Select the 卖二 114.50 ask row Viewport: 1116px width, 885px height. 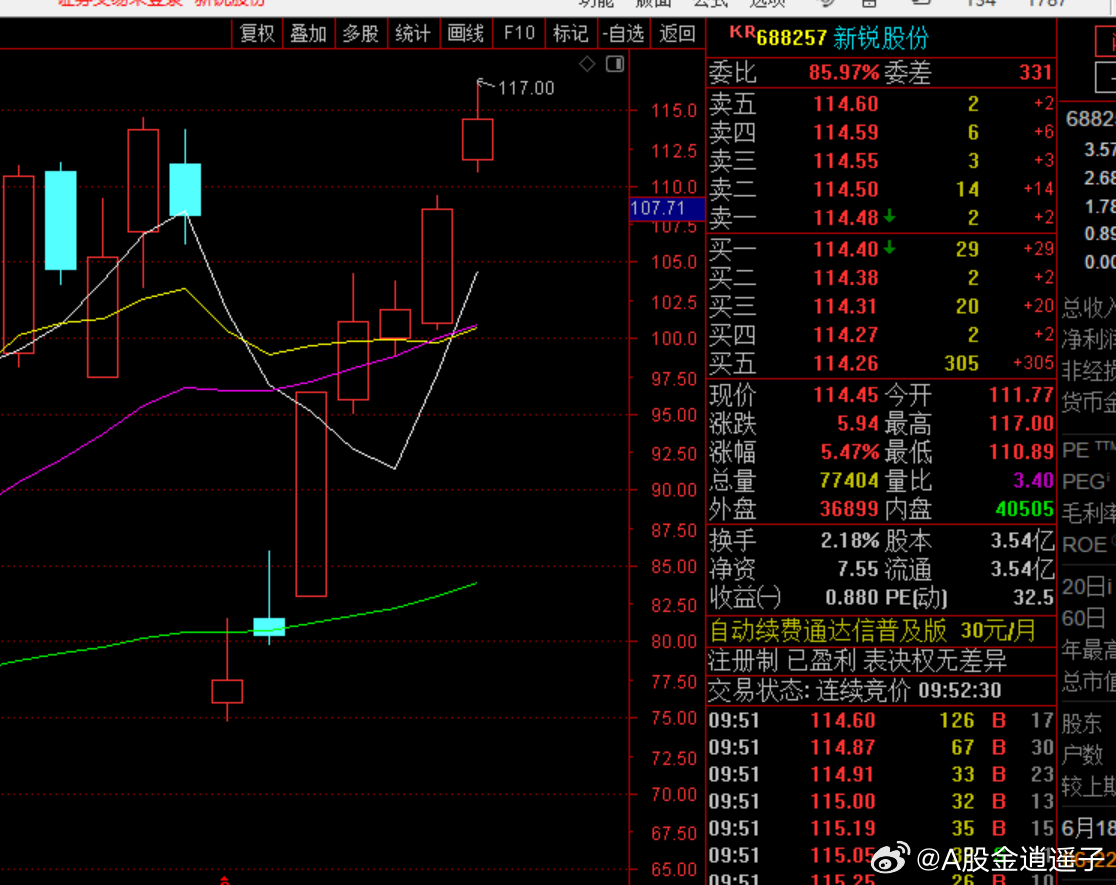coord(881,189)
